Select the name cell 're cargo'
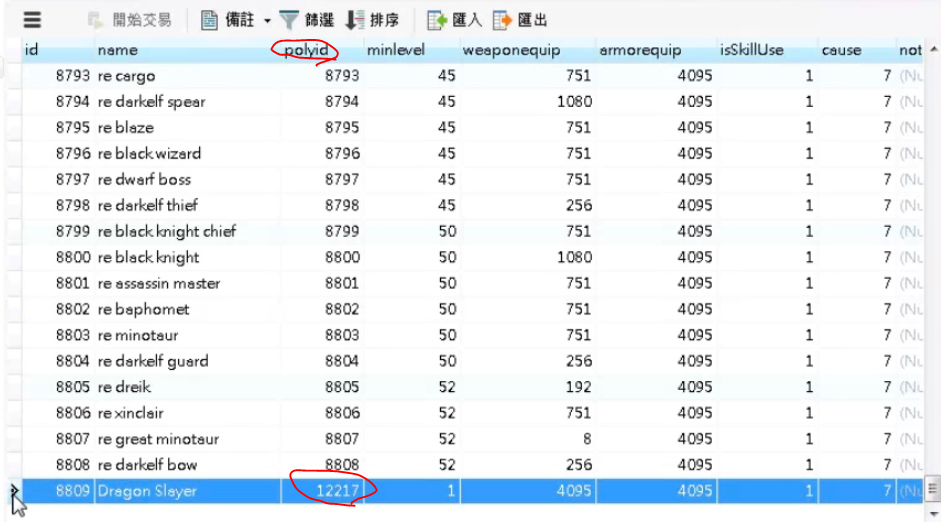941x522 pixels. (187, 76)
